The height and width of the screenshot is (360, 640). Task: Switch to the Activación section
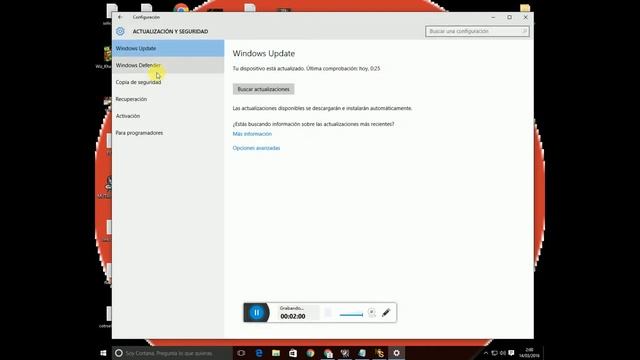pyautogui.click(x=168, y=116)
